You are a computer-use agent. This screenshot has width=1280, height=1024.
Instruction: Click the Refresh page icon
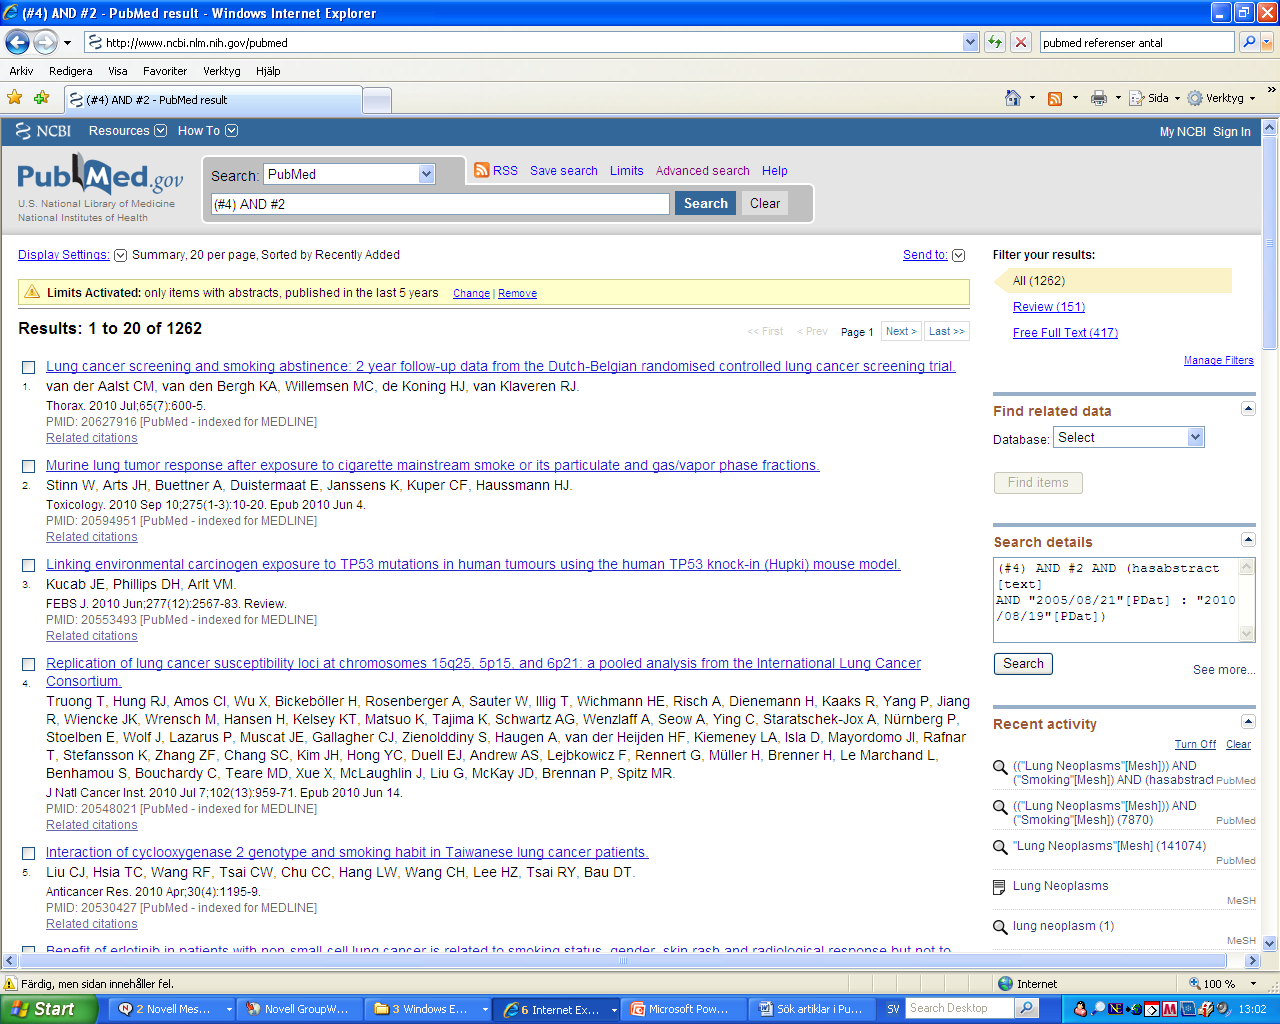click(994, 42)
